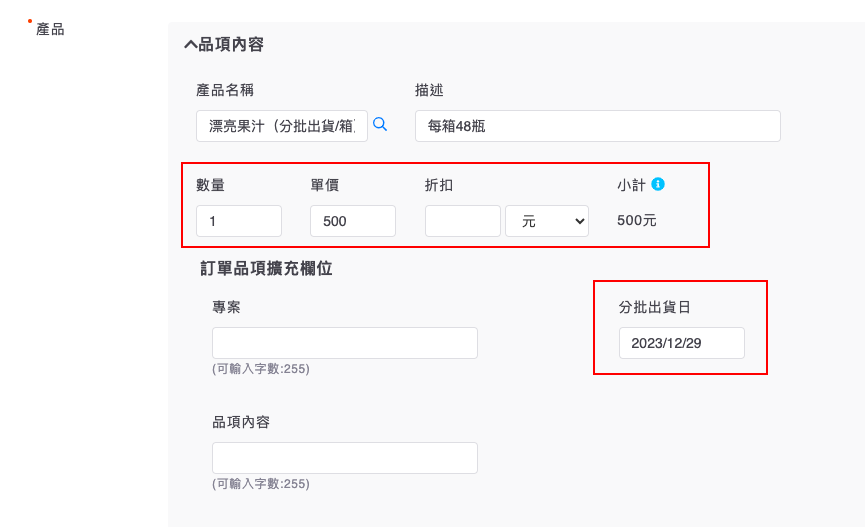This screenshot has width=865, height=527.
Task: Click the info icon beside 小計
Action: (658, 184)
